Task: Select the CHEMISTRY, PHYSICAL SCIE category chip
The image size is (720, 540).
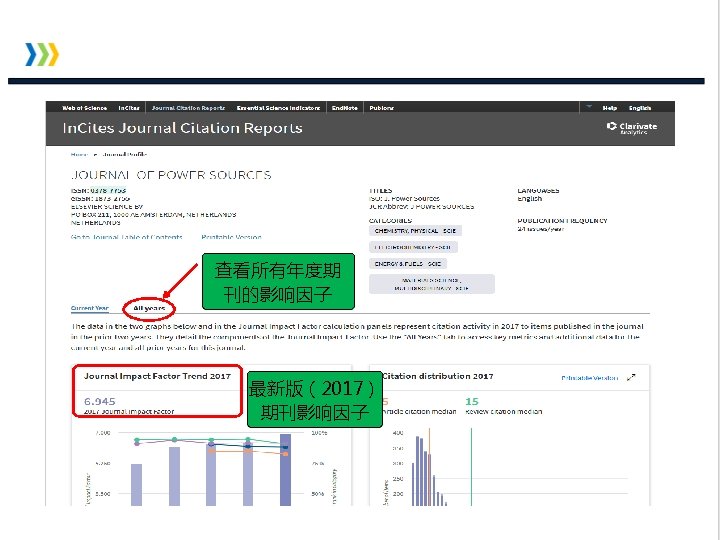Action: pyautogui.click(x=415, y=231)
